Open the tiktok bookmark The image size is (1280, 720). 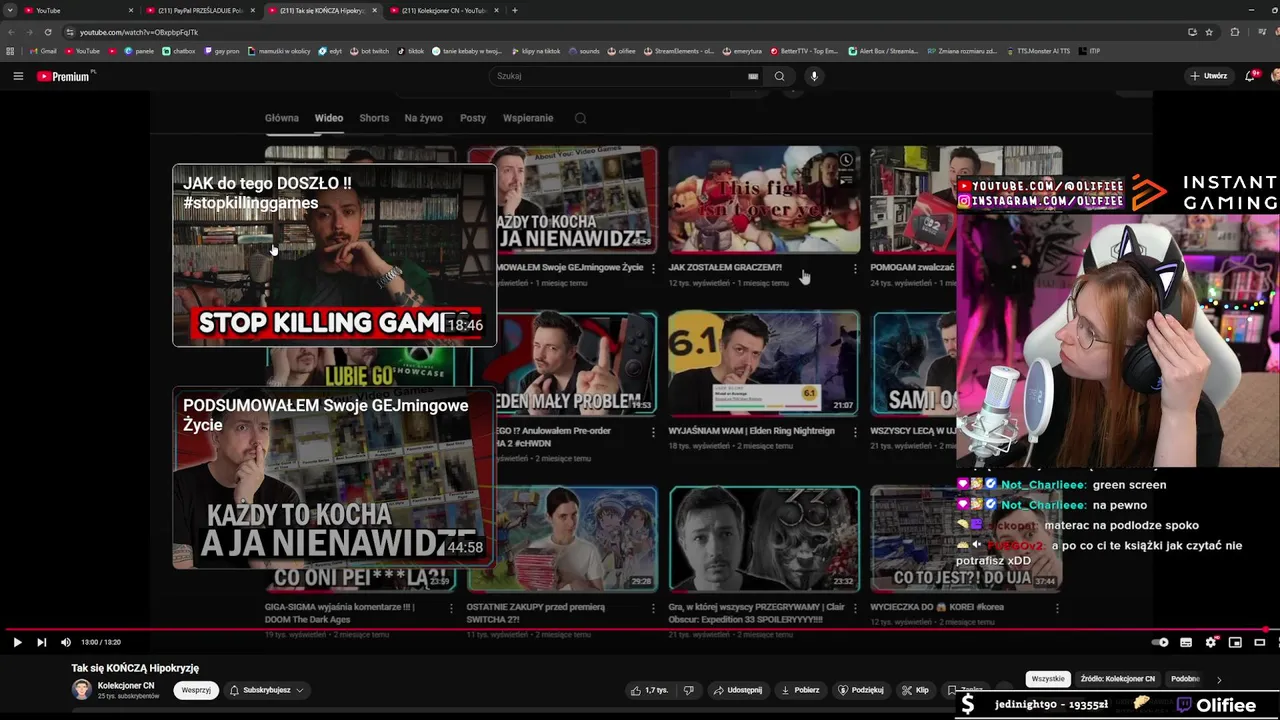click(x=411, y=51)
